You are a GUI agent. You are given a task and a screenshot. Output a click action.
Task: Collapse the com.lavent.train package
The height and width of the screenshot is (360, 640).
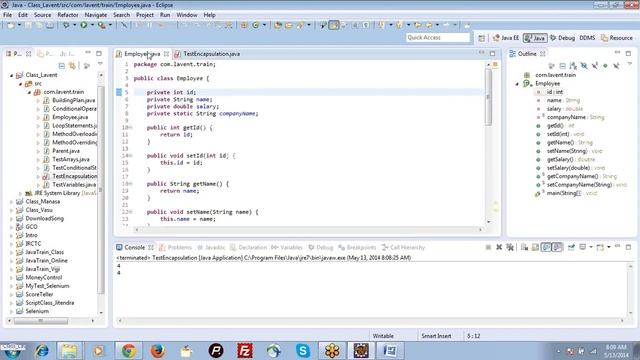click(29, 92)
